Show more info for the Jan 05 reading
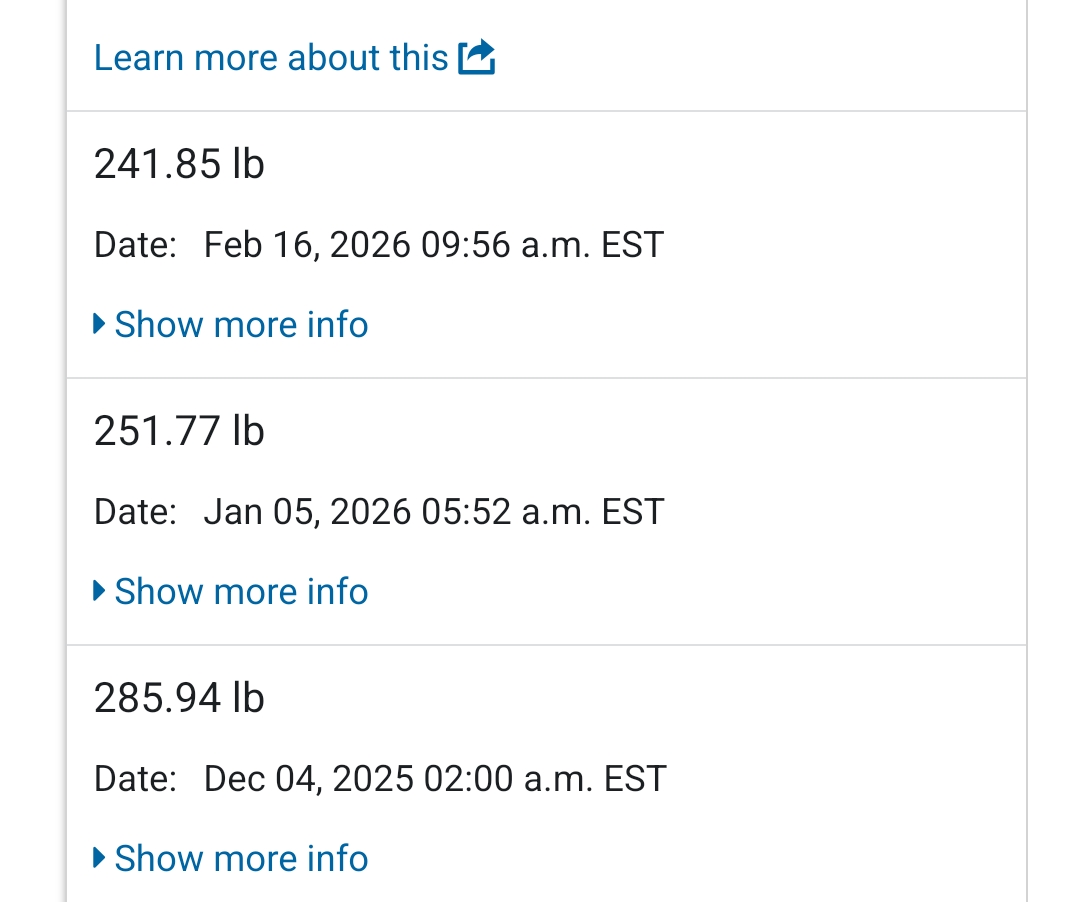Viewport: 1080px width, 902px height. click(x=241, y=591)
